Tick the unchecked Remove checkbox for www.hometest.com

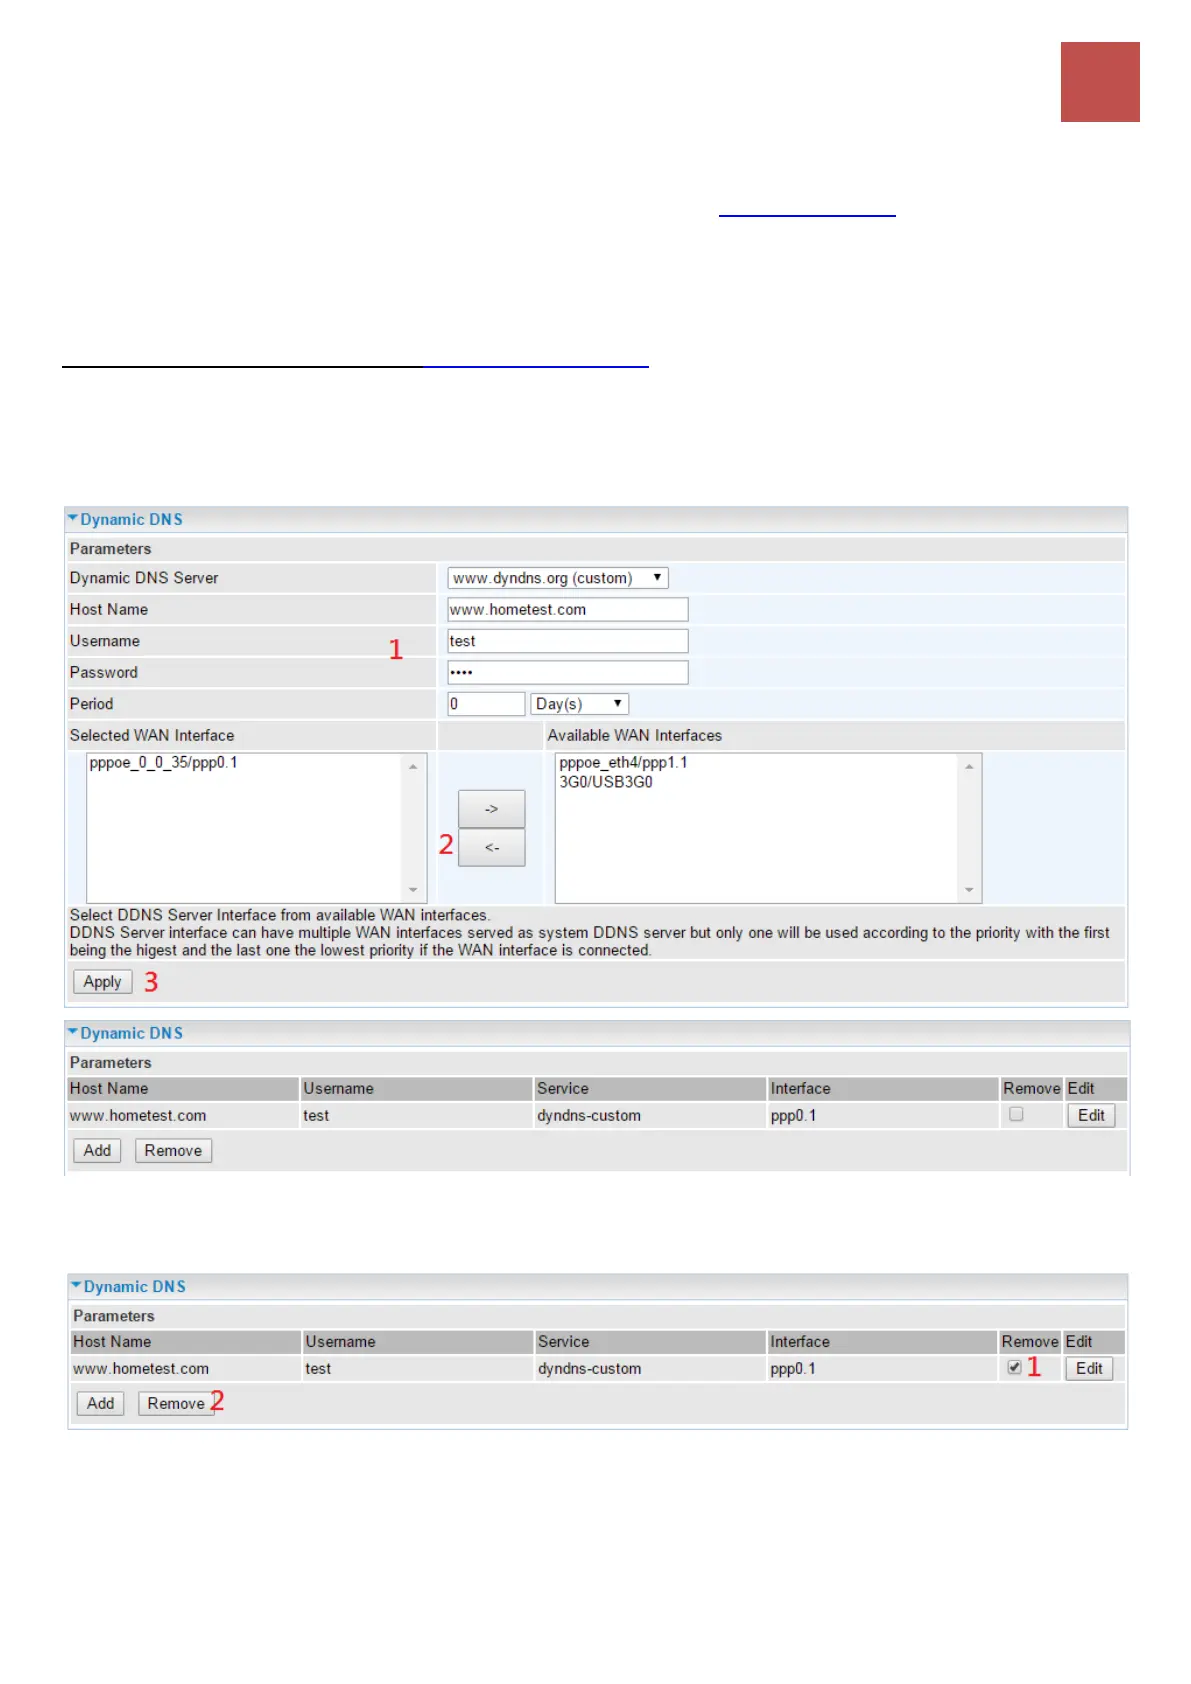(x=1016, y=1114)
